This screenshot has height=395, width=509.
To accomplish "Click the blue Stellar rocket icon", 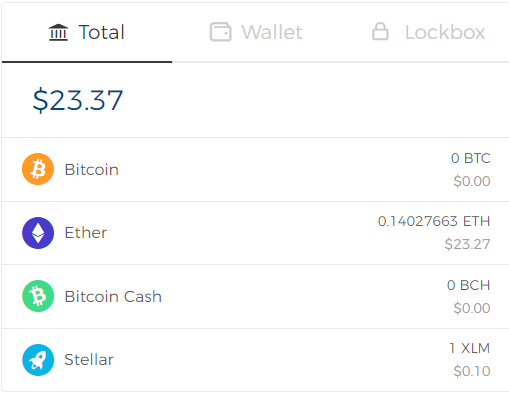I will pos(38,360).
